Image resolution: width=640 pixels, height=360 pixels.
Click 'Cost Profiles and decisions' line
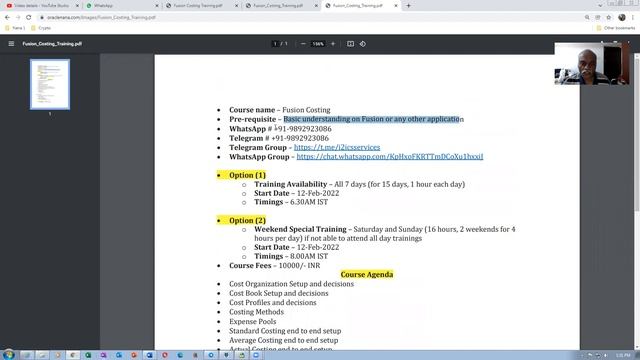coord(273,303)
